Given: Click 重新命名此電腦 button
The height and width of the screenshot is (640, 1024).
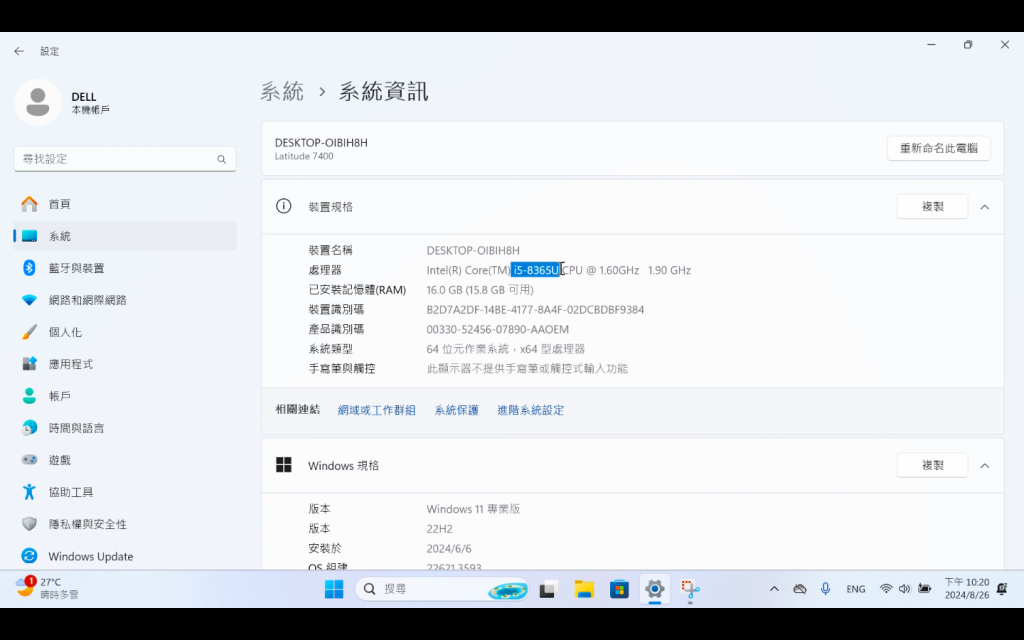Looking at the screenshot, I should (x=938, y=148).
